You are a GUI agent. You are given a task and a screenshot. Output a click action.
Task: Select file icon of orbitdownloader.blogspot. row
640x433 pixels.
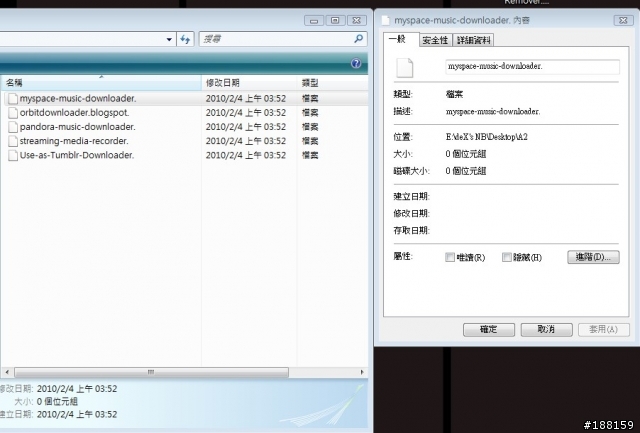[13, 113]
